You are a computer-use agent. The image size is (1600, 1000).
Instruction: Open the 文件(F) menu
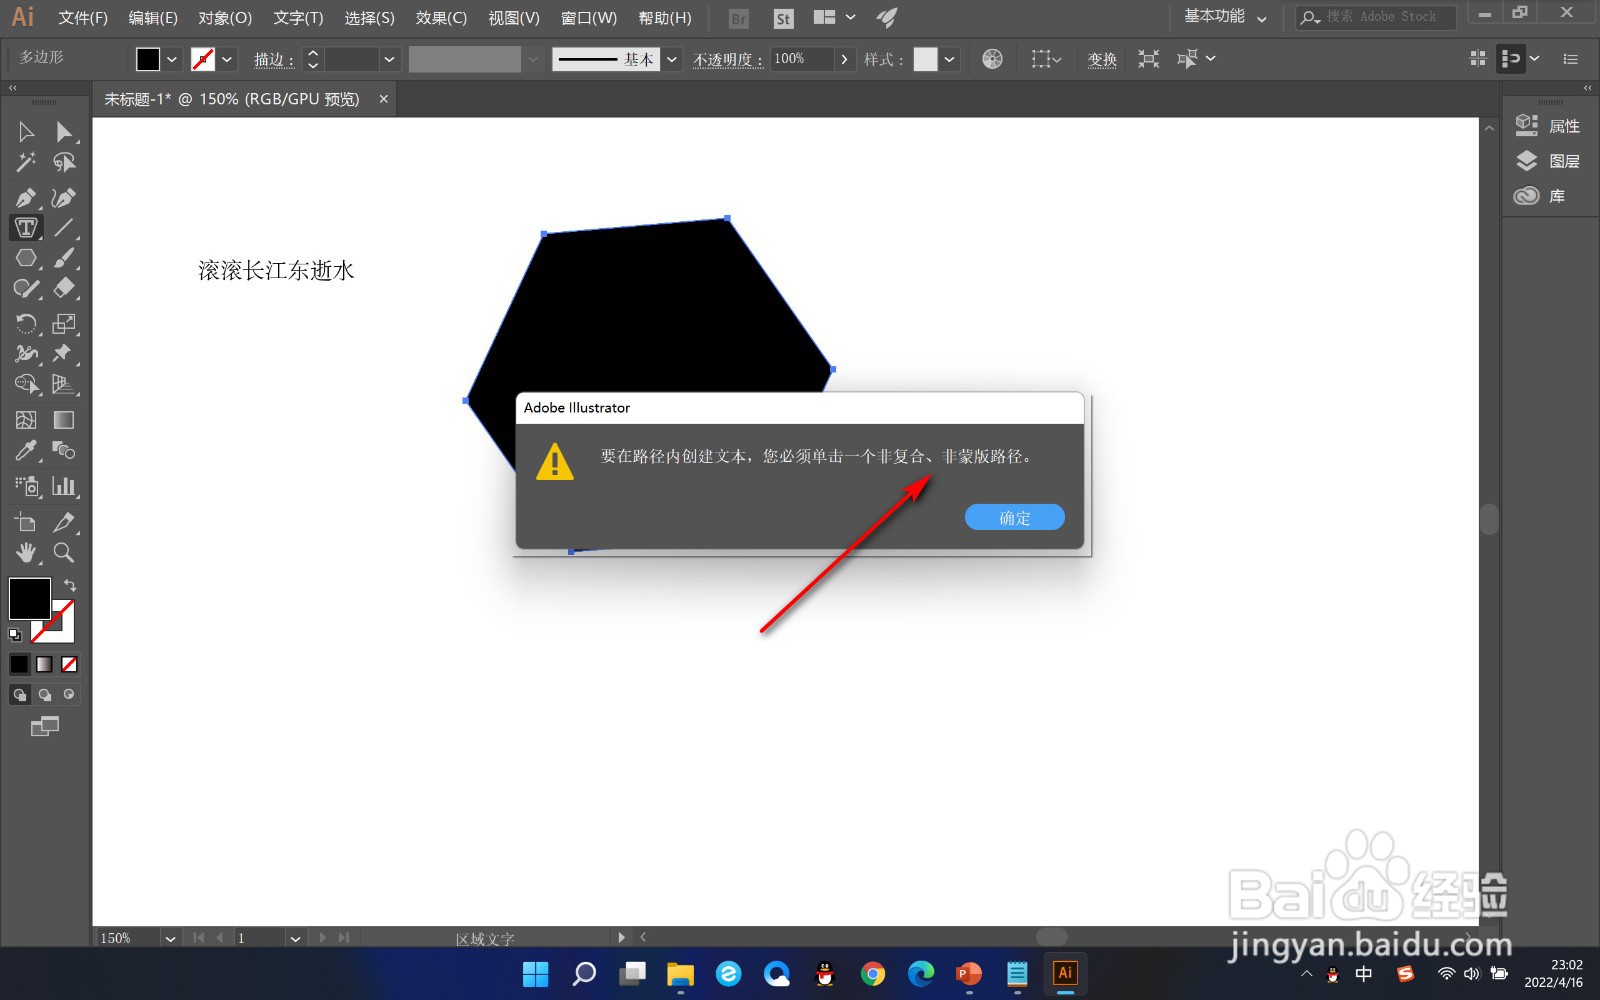pos(83,18)
